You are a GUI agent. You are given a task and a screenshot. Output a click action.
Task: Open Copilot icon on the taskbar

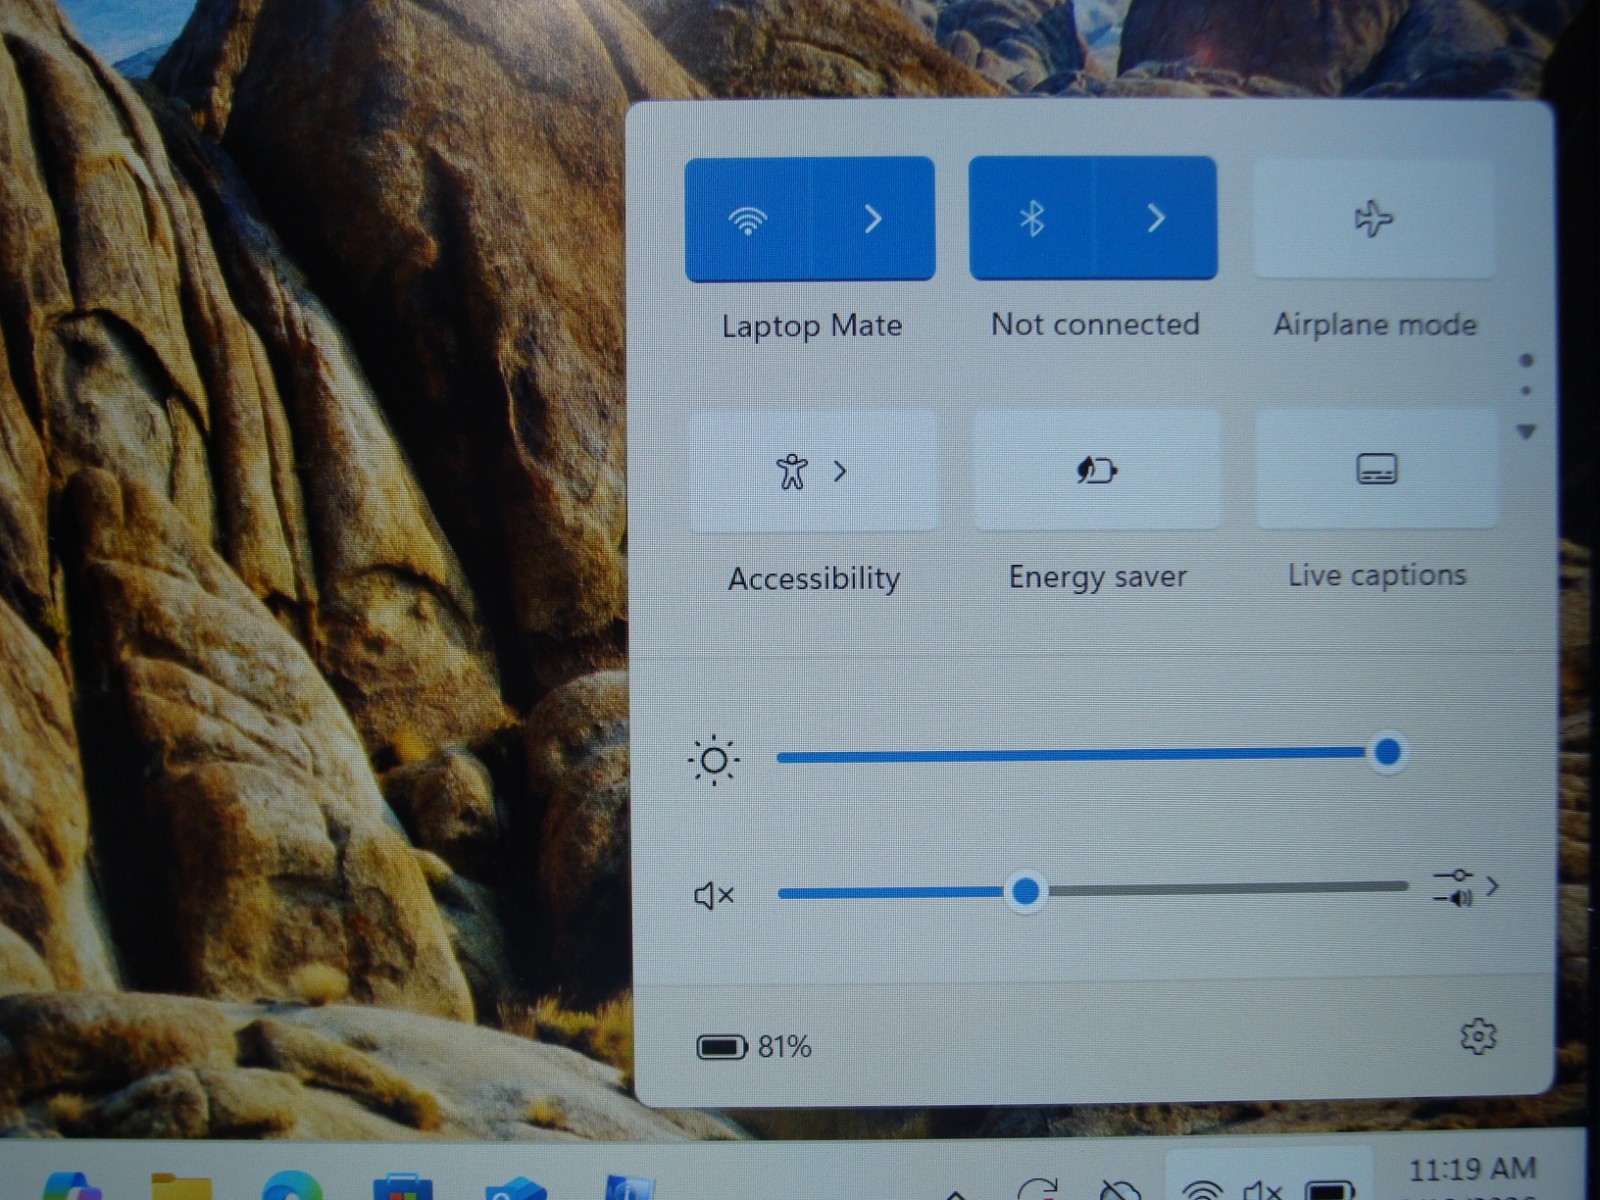tap(72, 1187)
